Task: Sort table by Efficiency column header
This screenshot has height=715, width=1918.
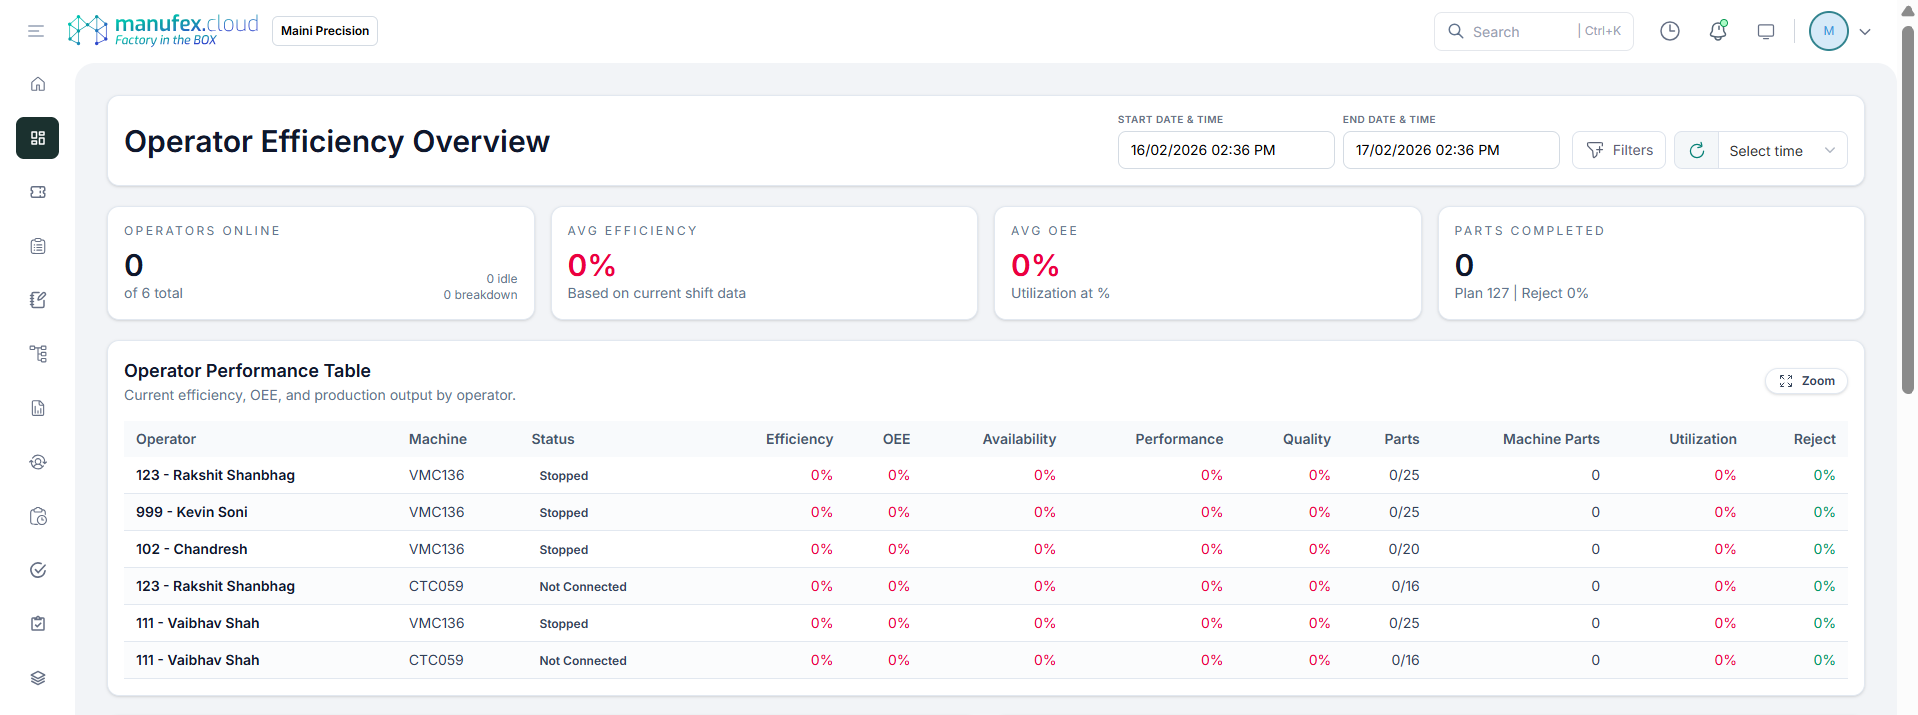Action: (799, 439)
